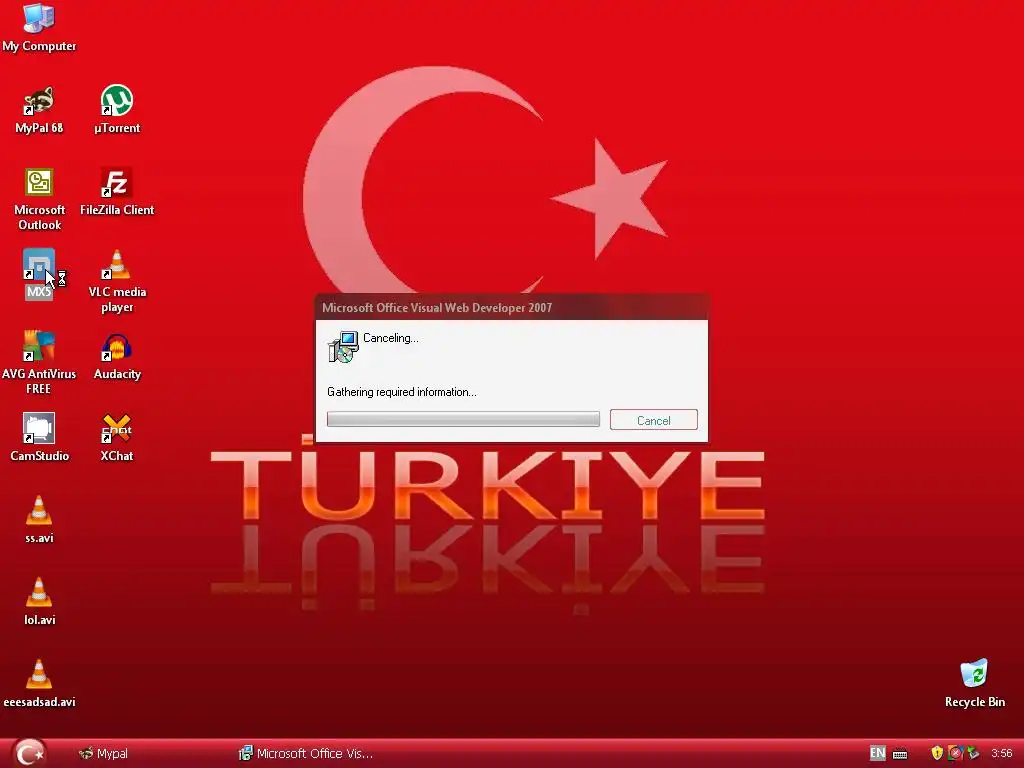Click the 'Gathering required information...' status text
This screenshot has width=1024, height=768.
[x=402, y=392]
